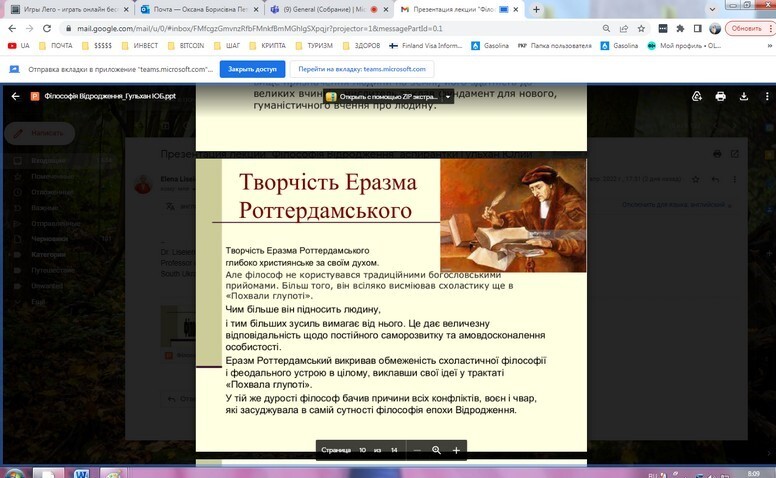
Task: Zoom out with the minus button
Action: 414,451
